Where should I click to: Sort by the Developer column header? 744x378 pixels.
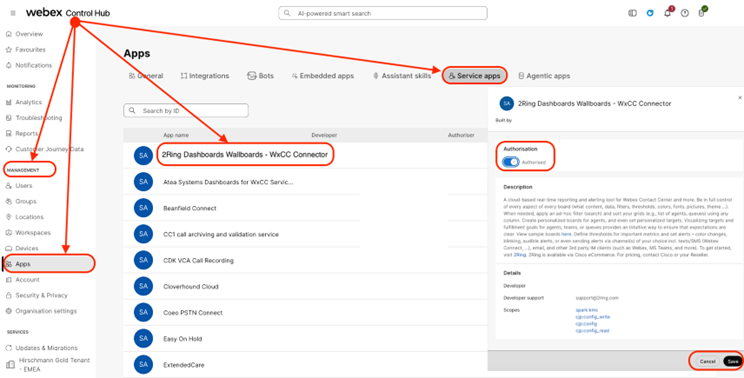tap(324, 135)
